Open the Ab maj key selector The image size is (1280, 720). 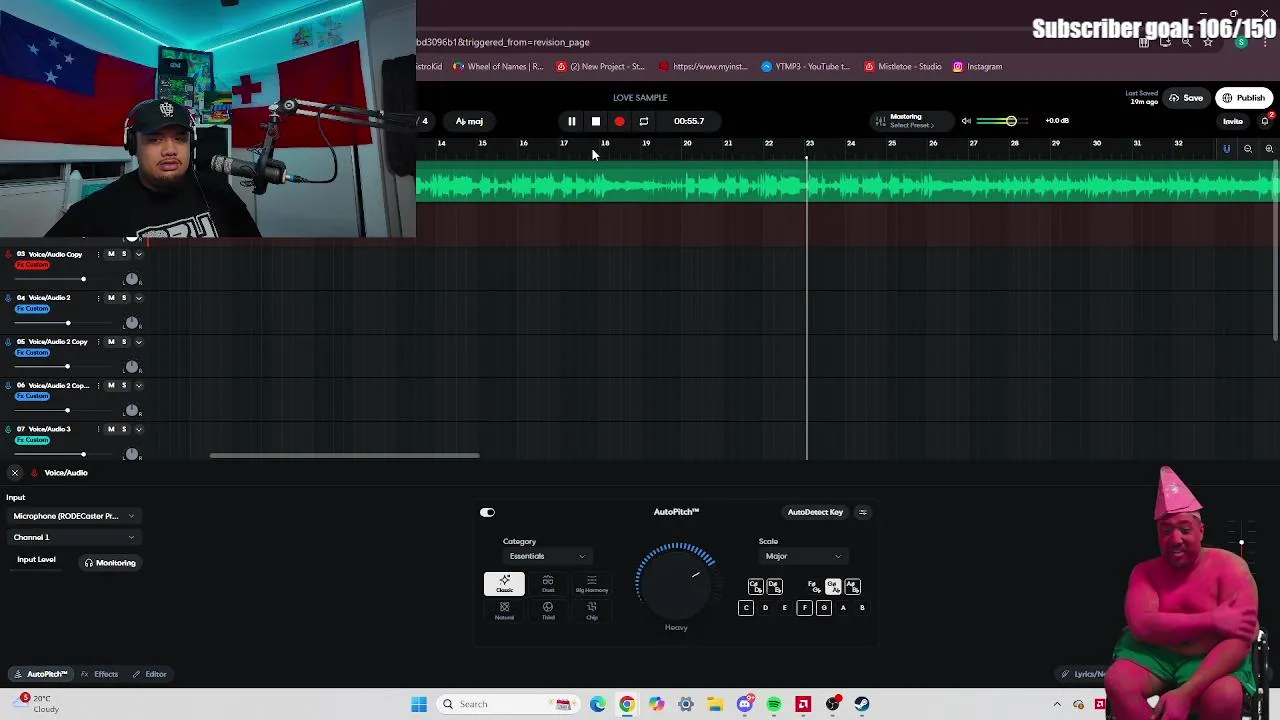point(469,121)
